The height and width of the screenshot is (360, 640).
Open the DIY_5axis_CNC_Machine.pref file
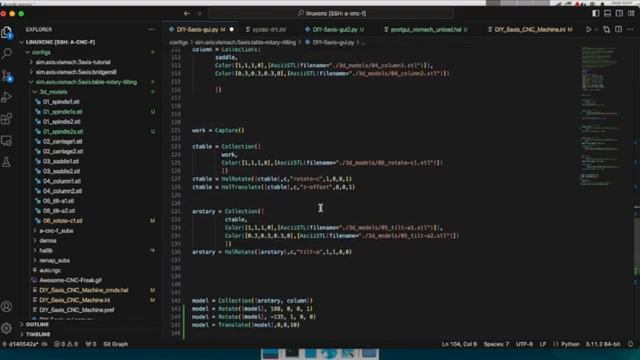pyautogui.click(x=77, y=310)
